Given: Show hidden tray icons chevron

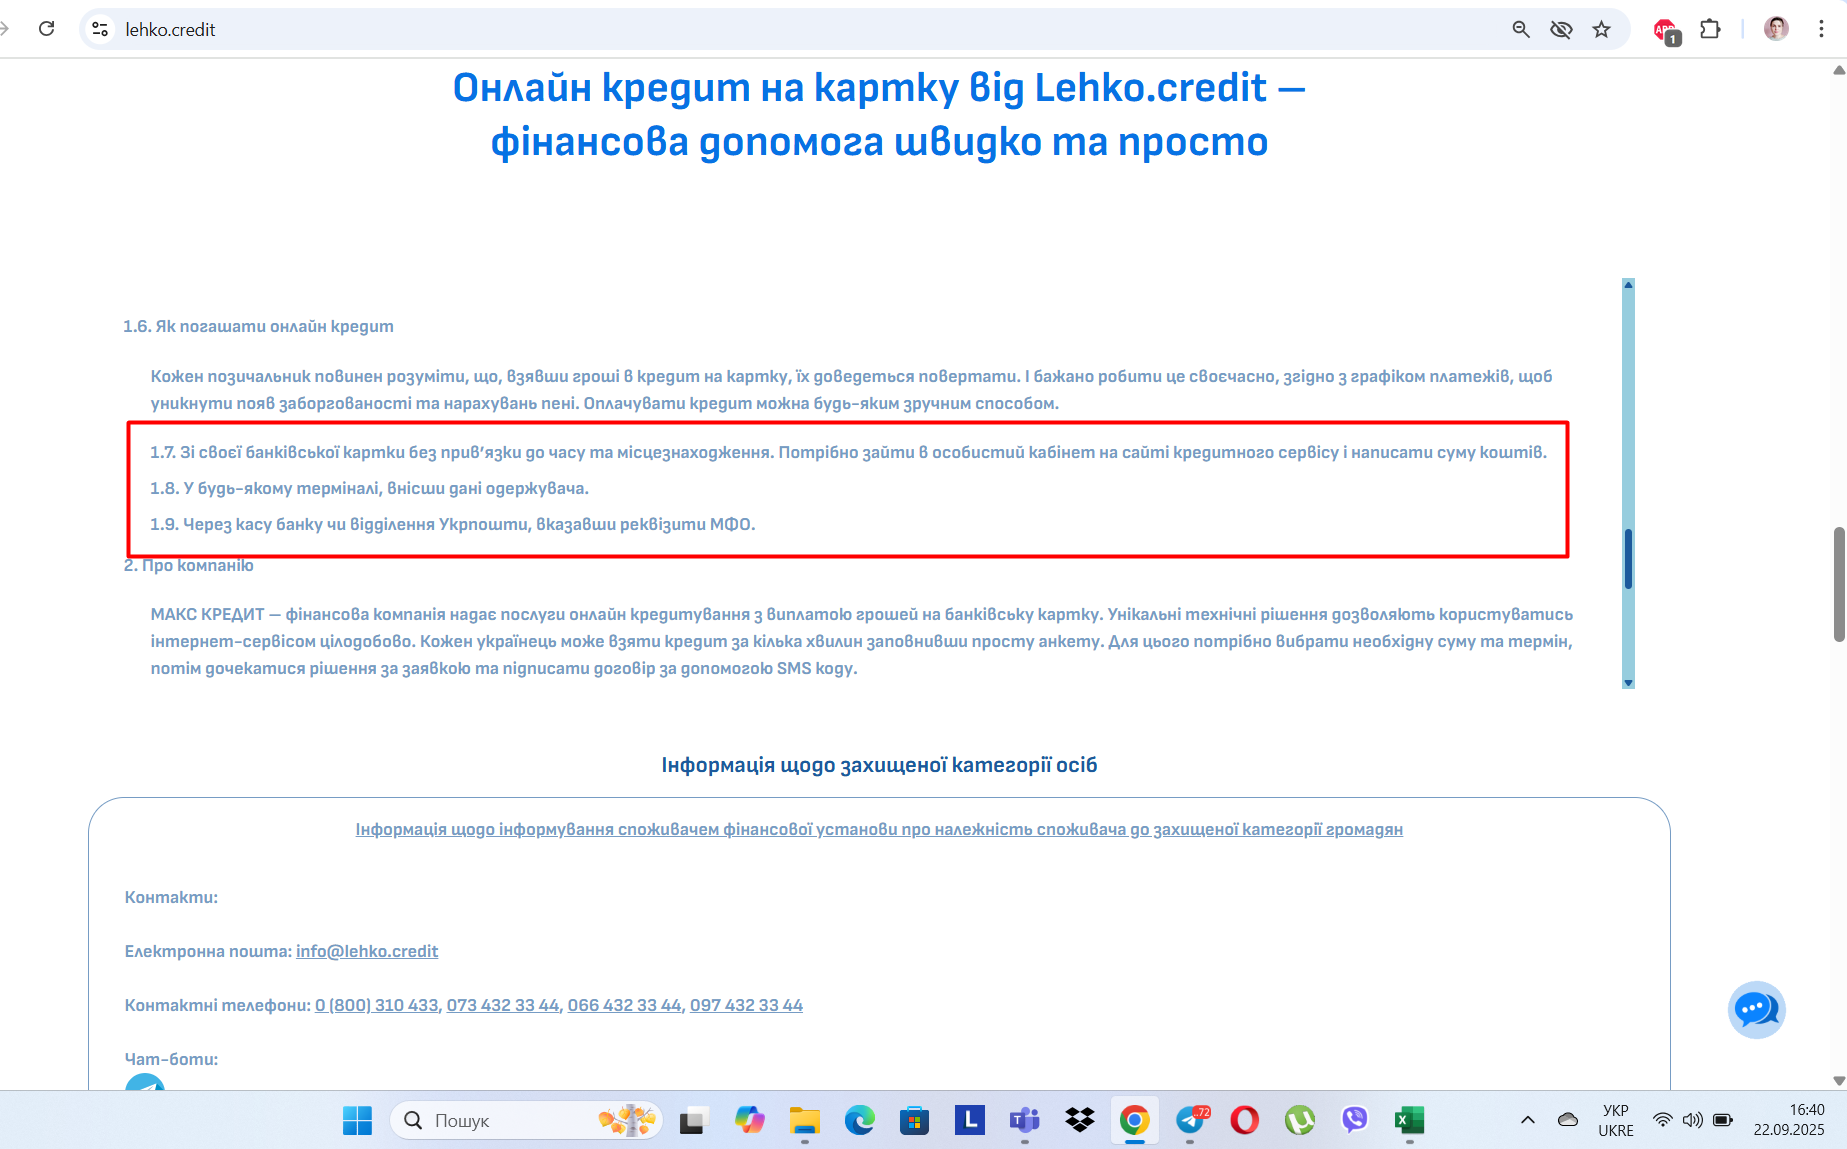Looking at the screenshot, I should [x=1528, y=1120].
